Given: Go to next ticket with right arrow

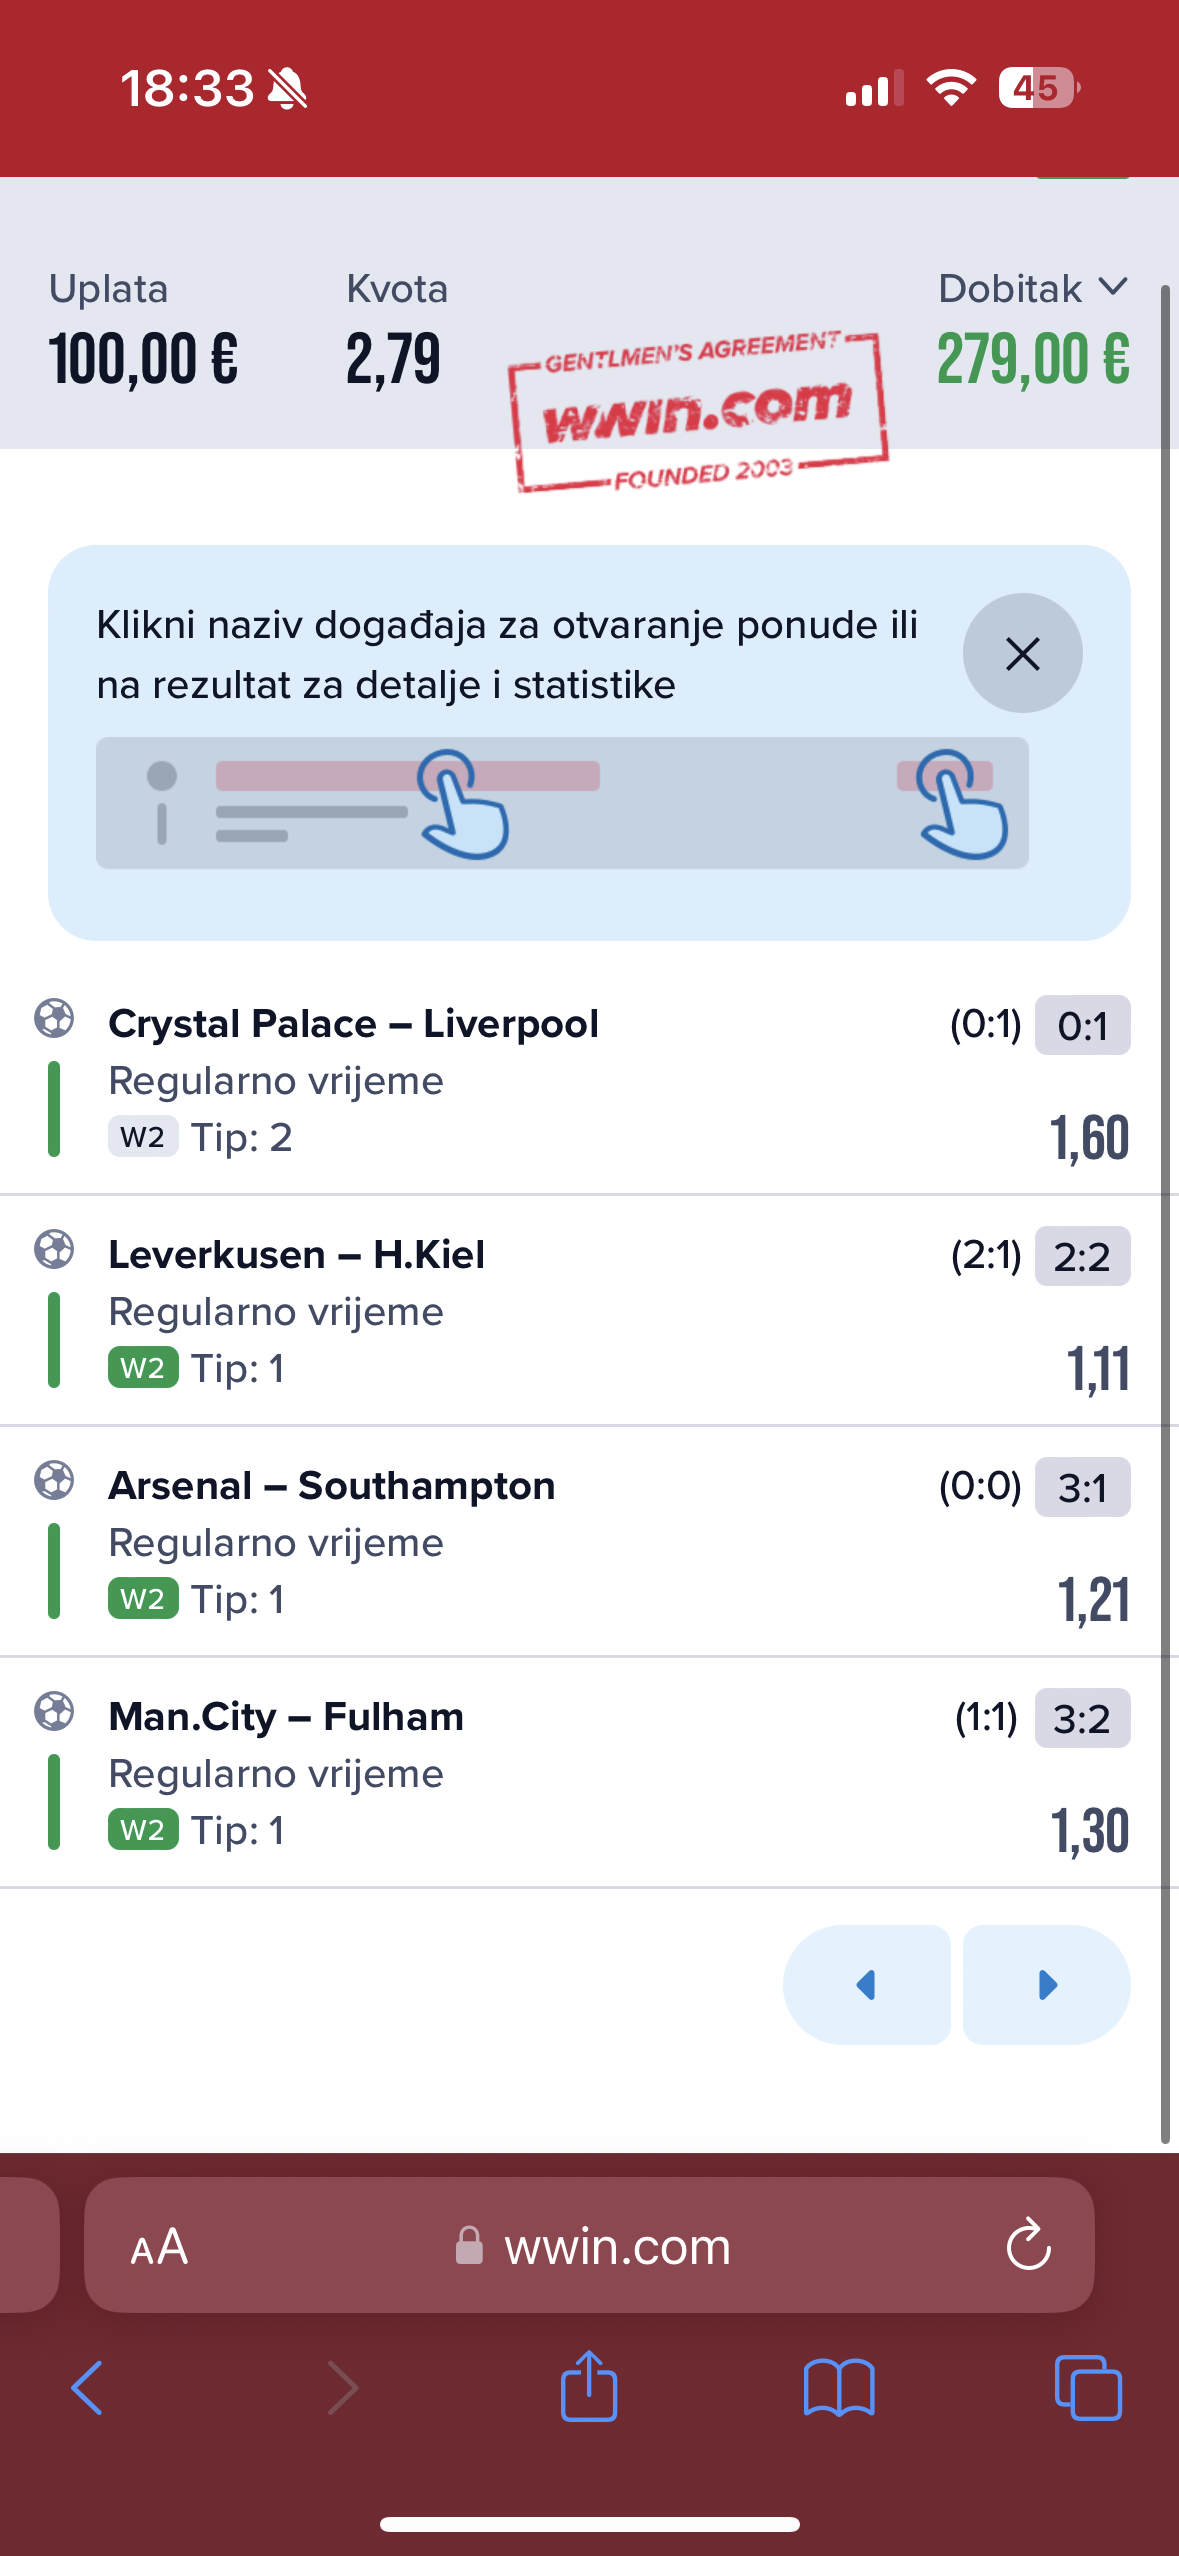Looking at the screenshot, I should click(x=1047, y=1985).
